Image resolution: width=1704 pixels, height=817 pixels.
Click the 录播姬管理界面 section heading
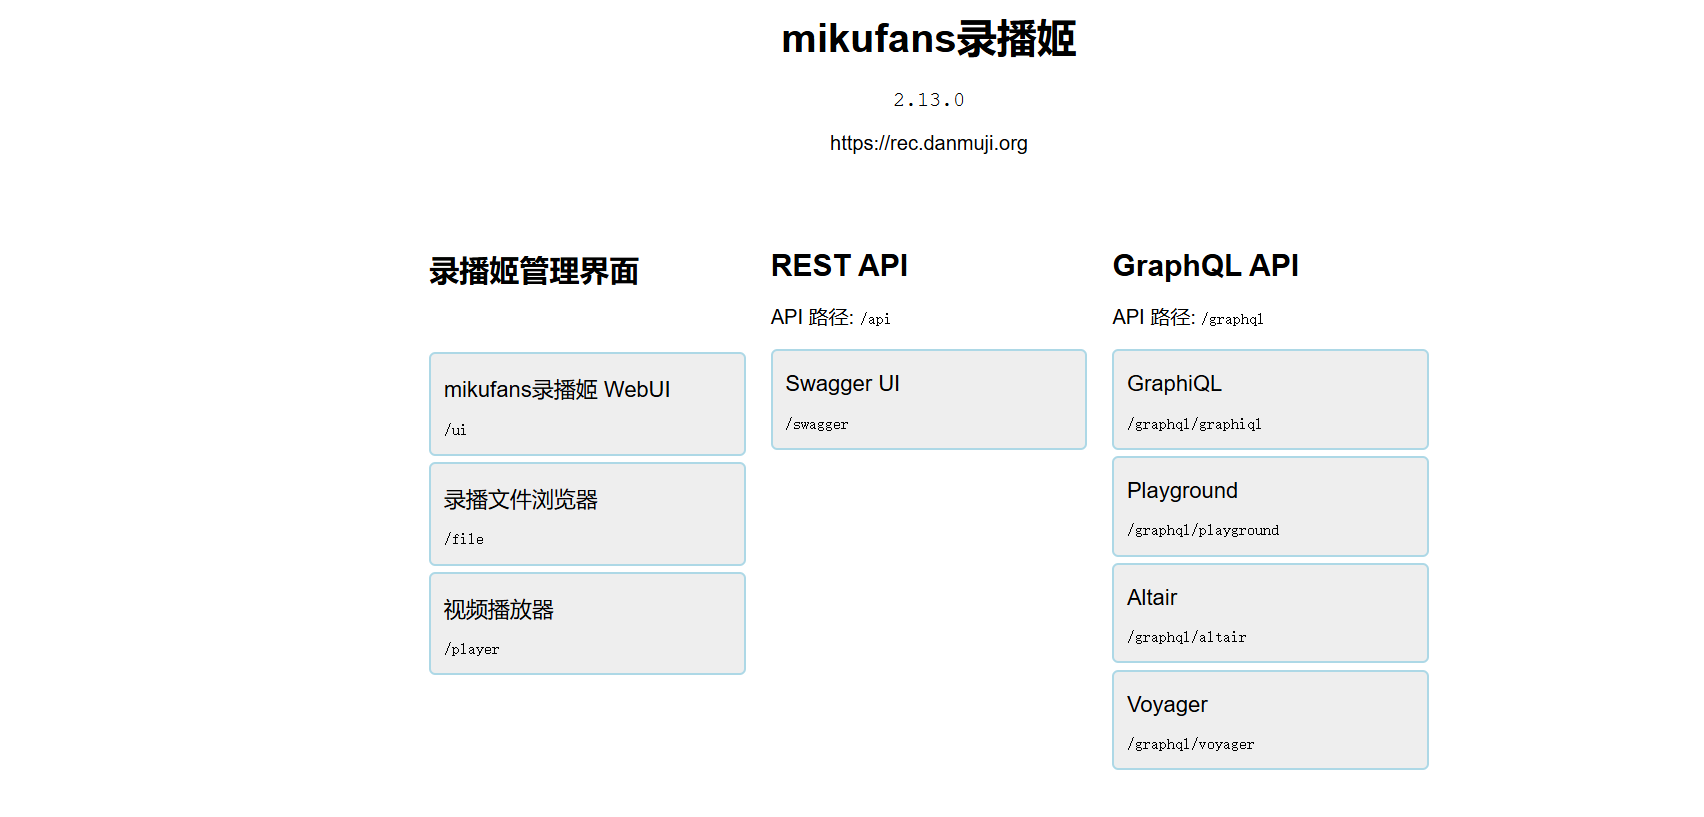[534, 271]
